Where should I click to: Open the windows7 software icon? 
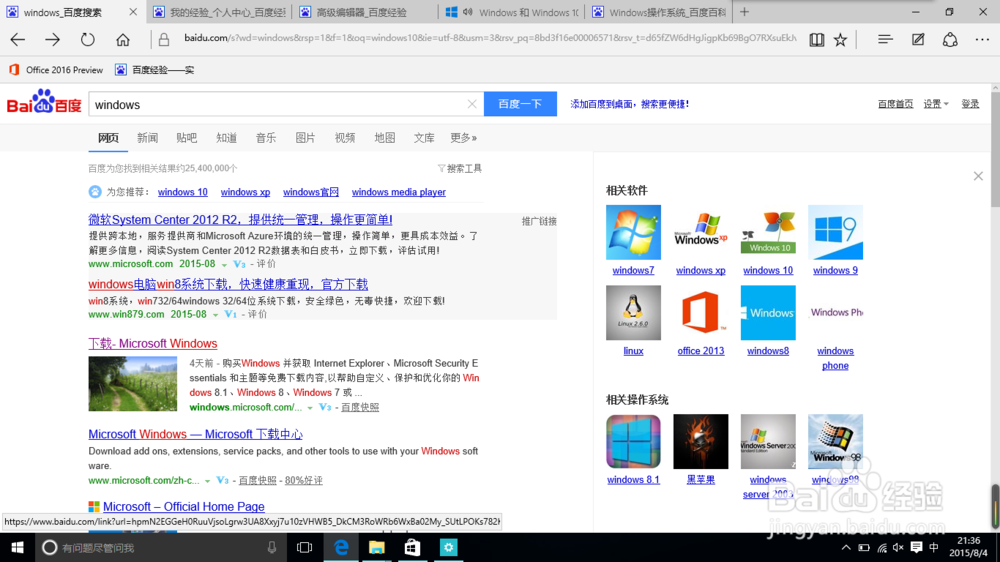(x=633, y=232)
